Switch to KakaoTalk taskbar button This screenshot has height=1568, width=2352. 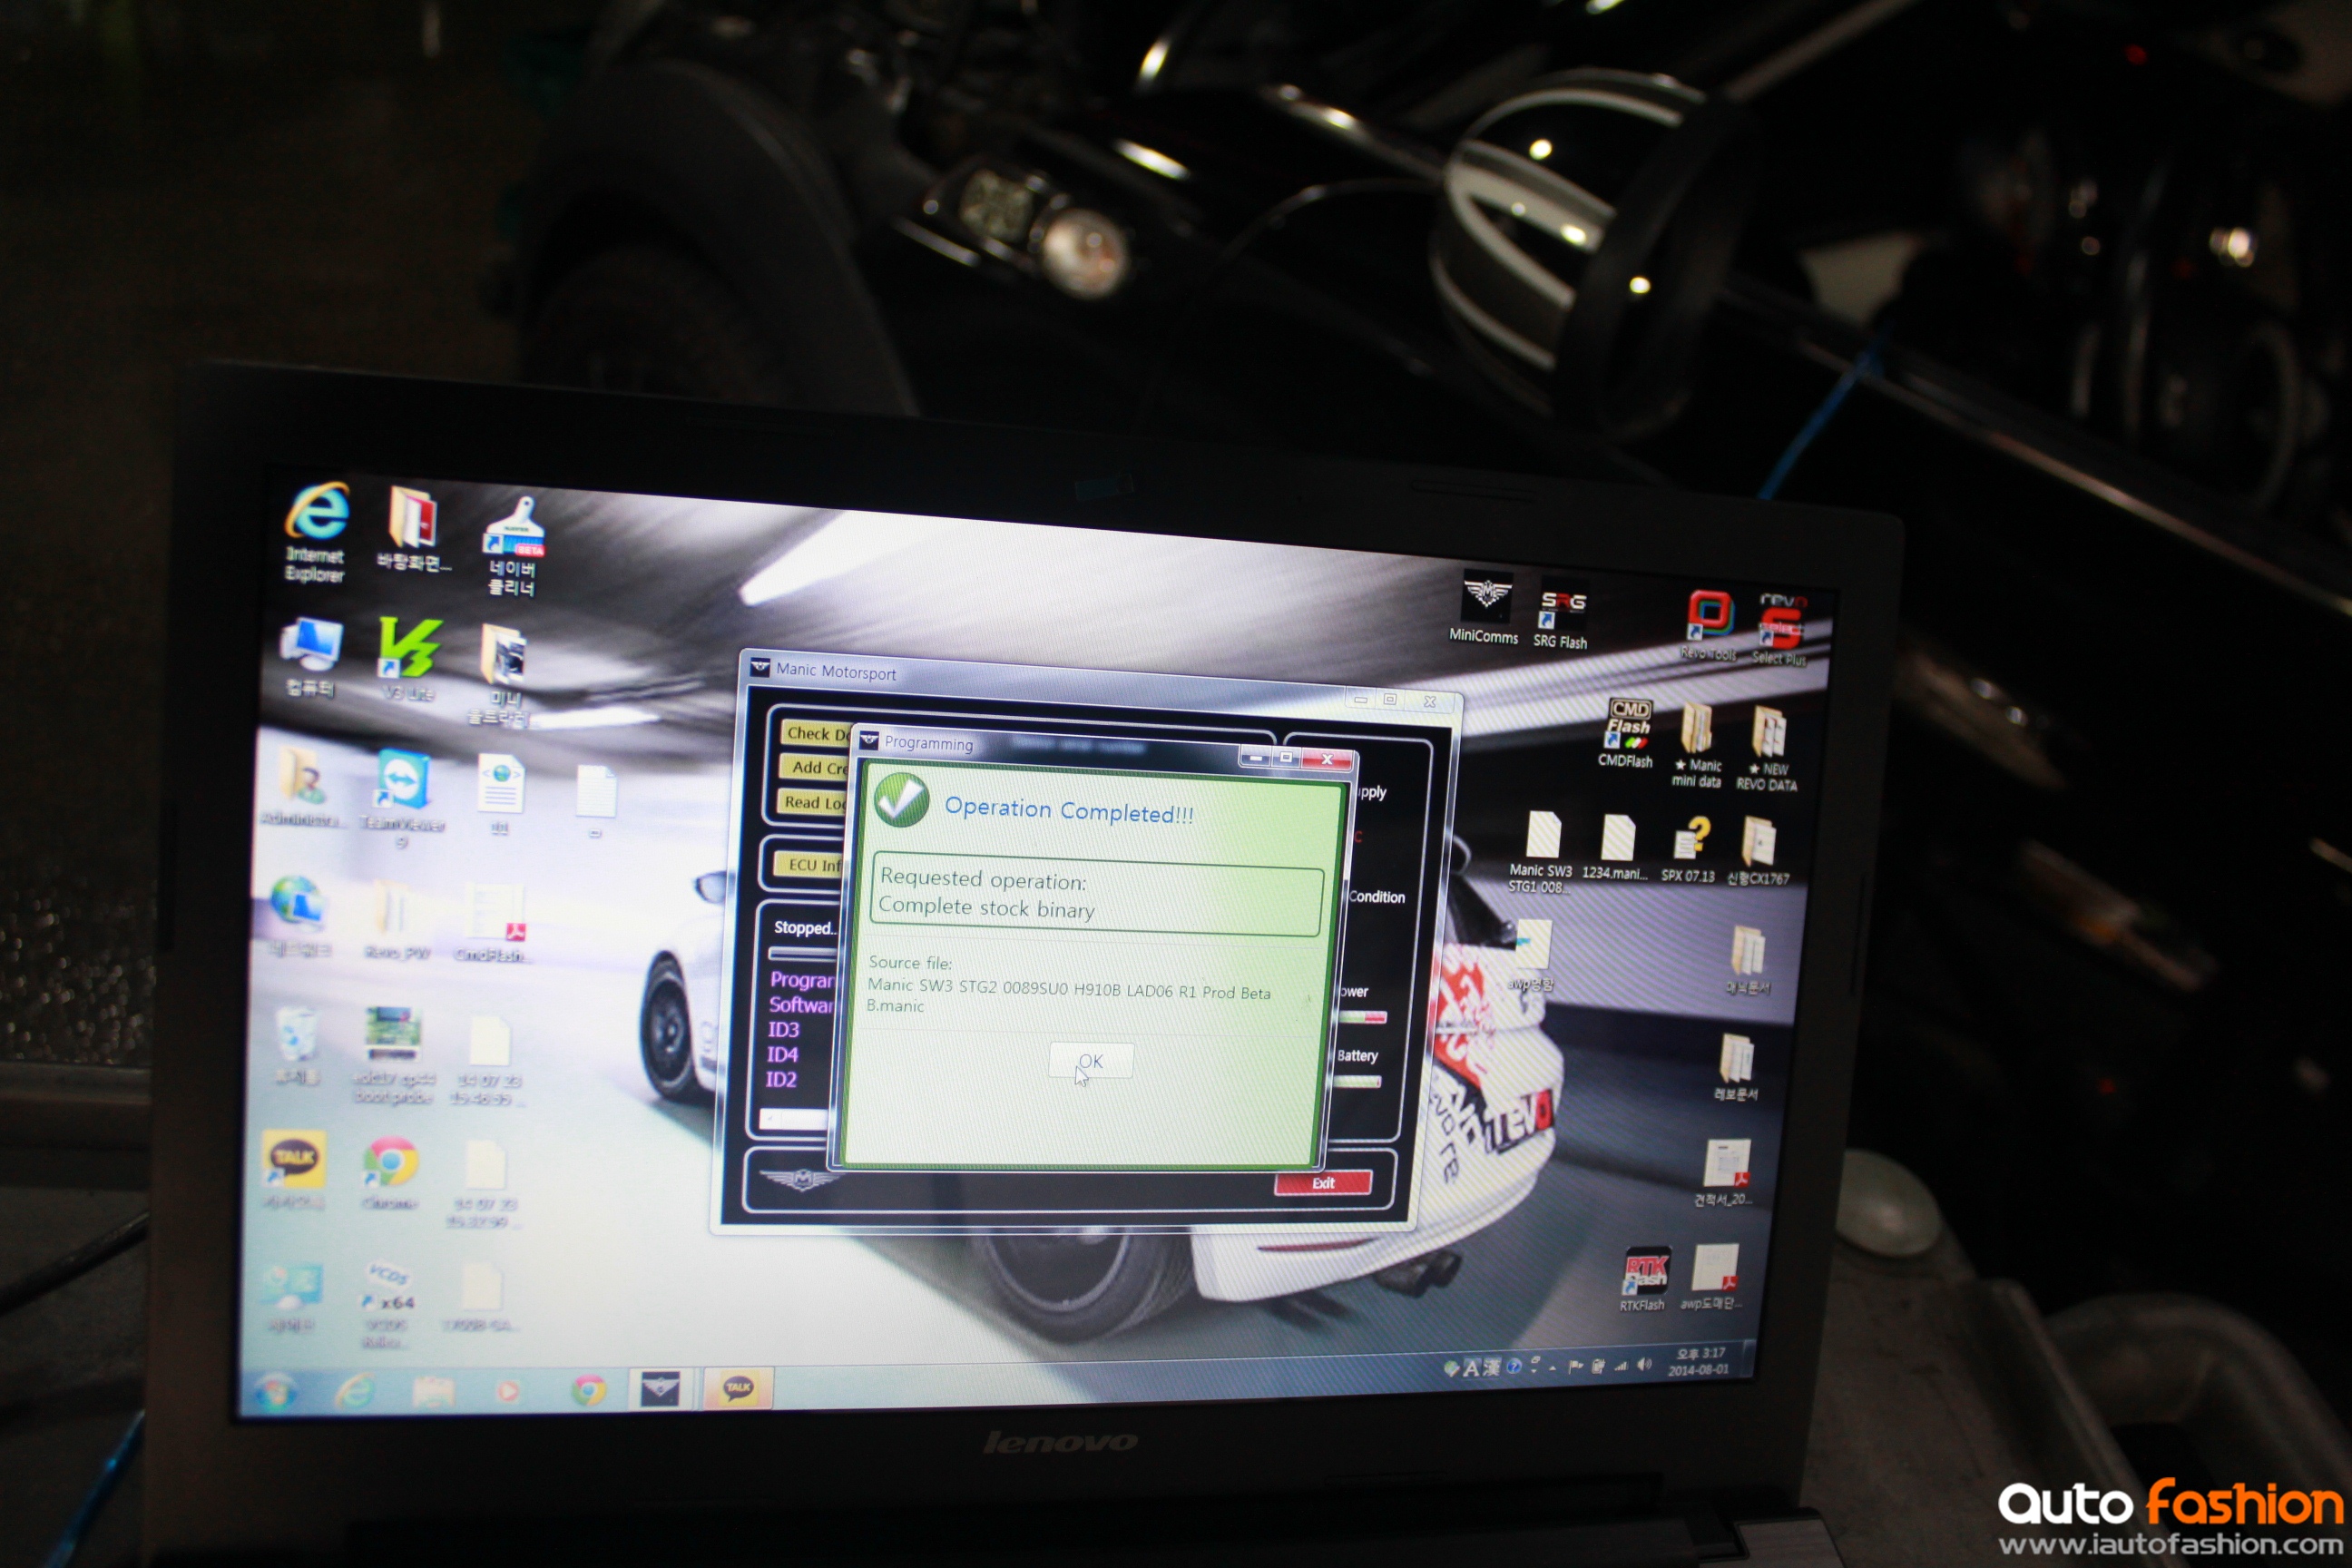click(x=738, y=1388)
